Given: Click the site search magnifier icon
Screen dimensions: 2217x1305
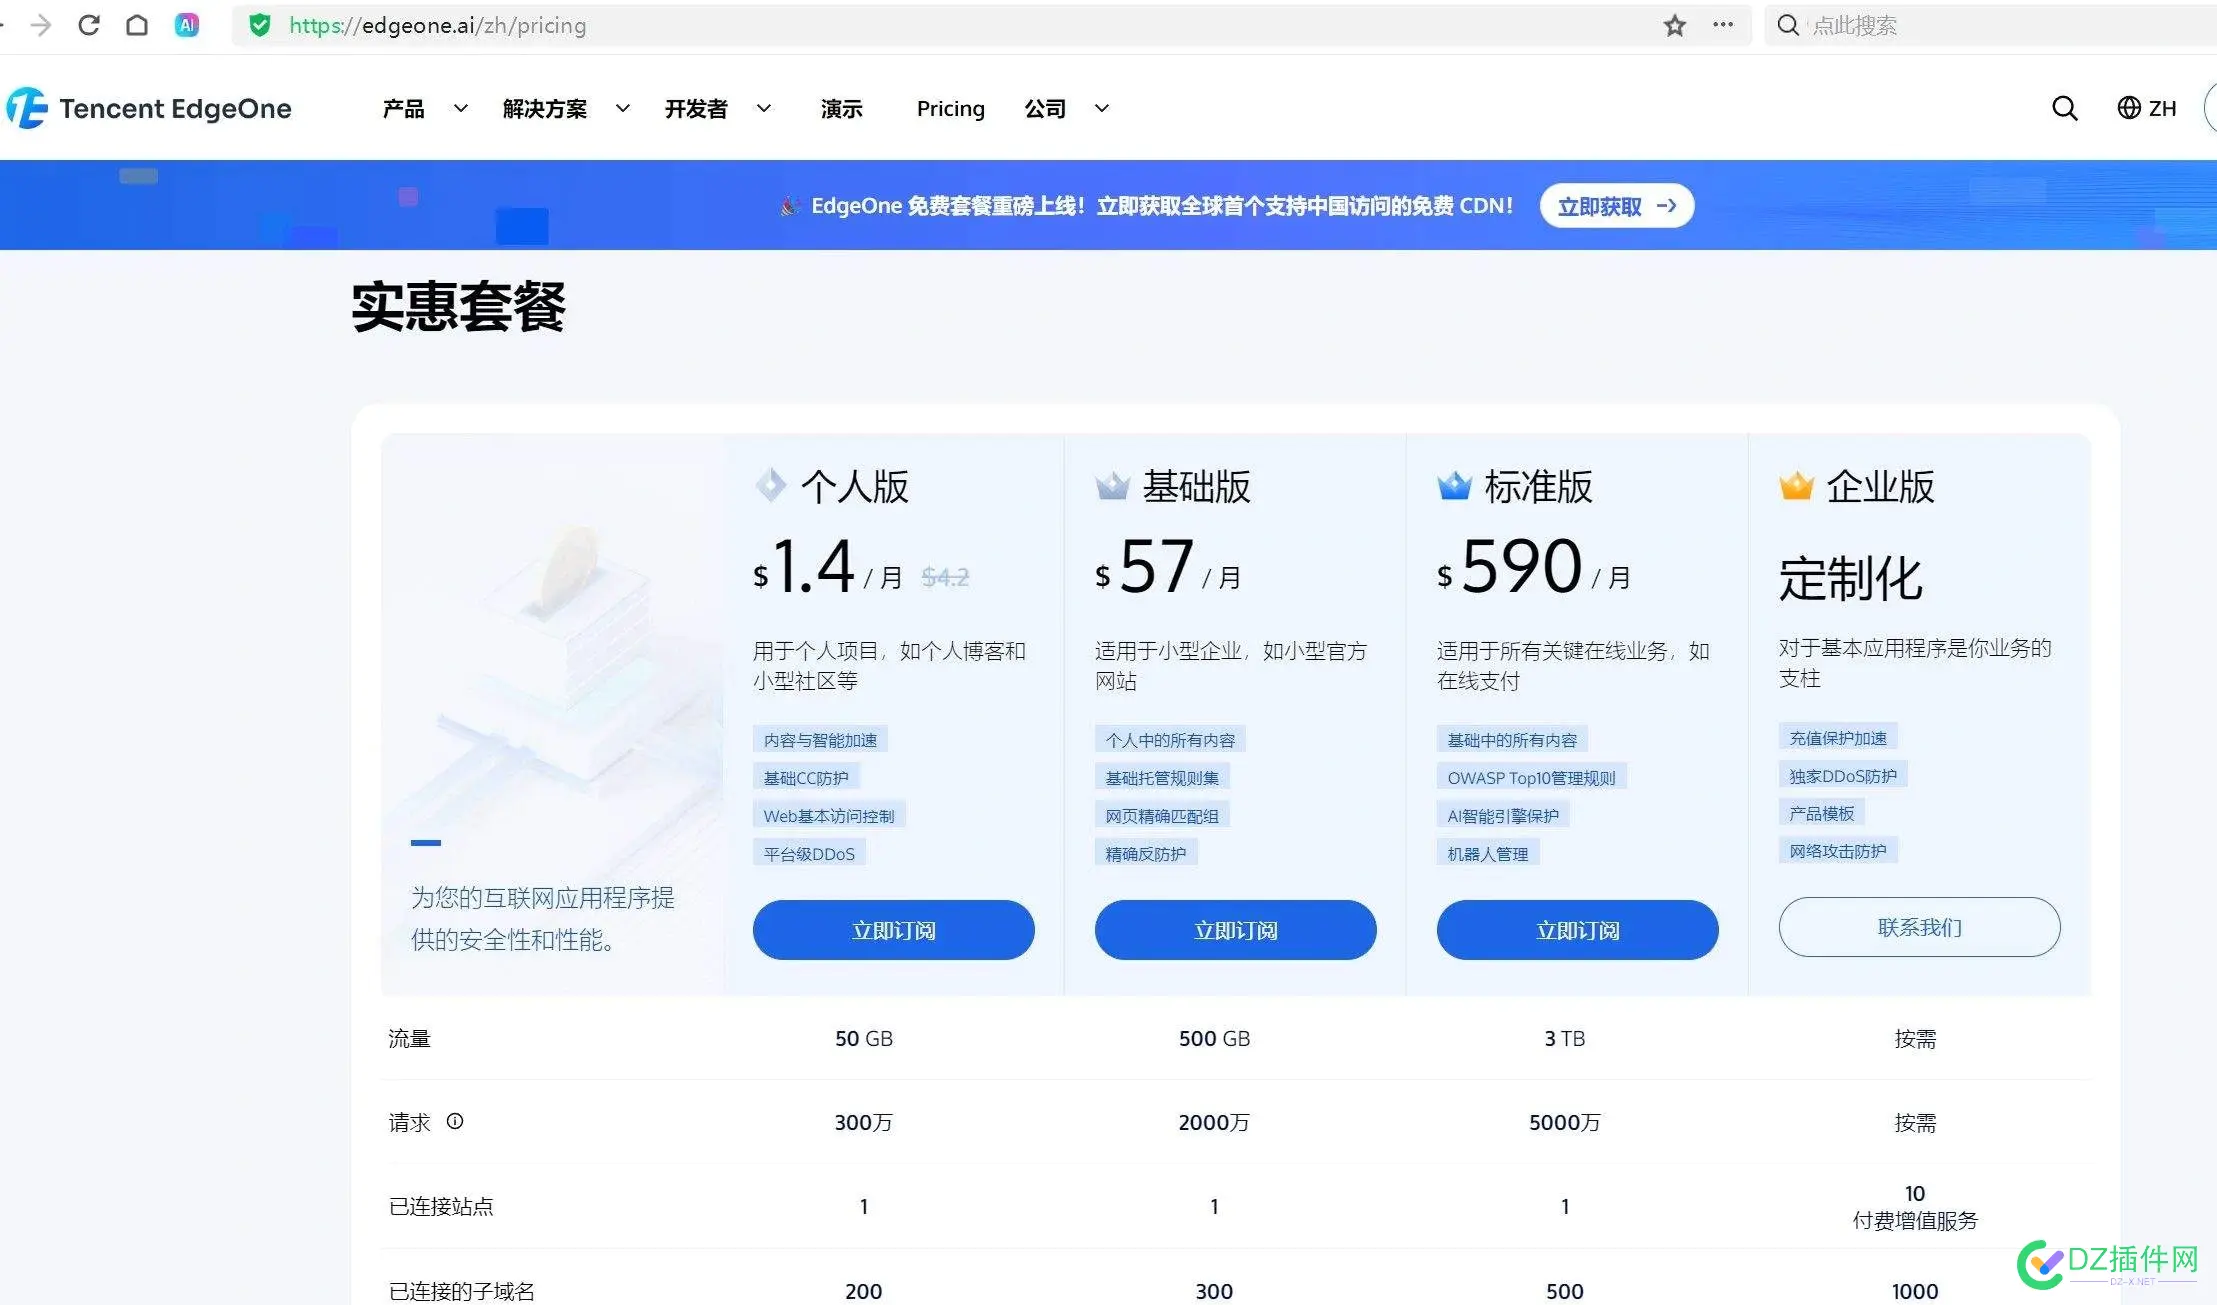Looking at the screenshot, I should coord(2064,108).
